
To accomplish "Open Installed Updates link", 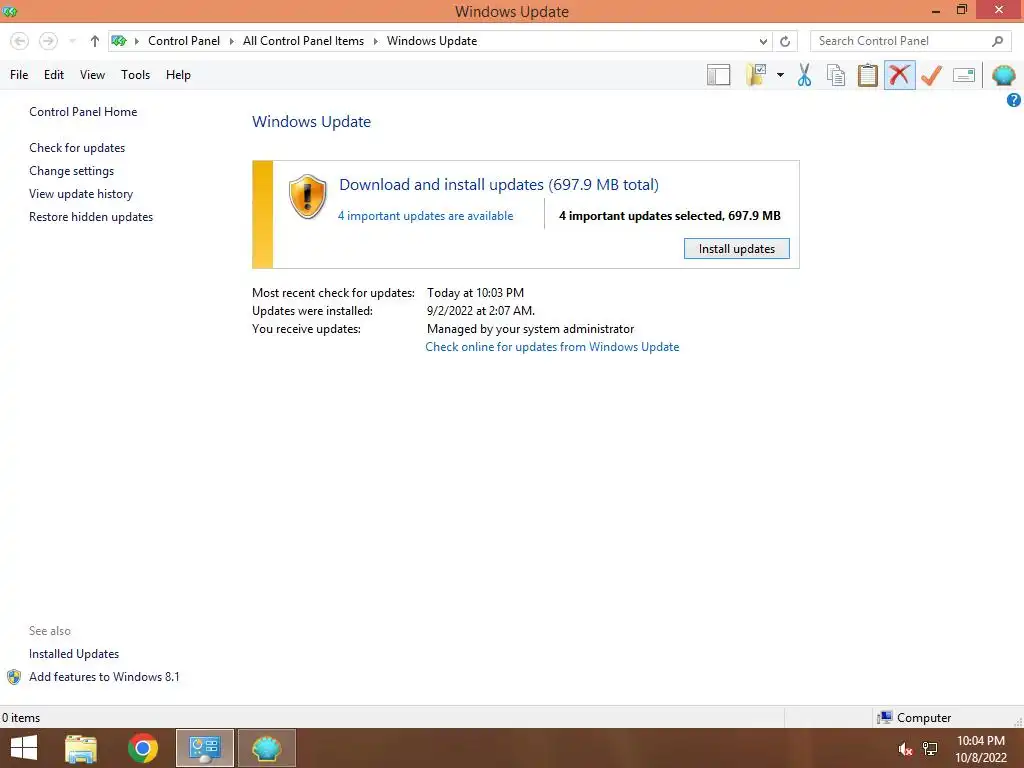I will pos(74,654).
